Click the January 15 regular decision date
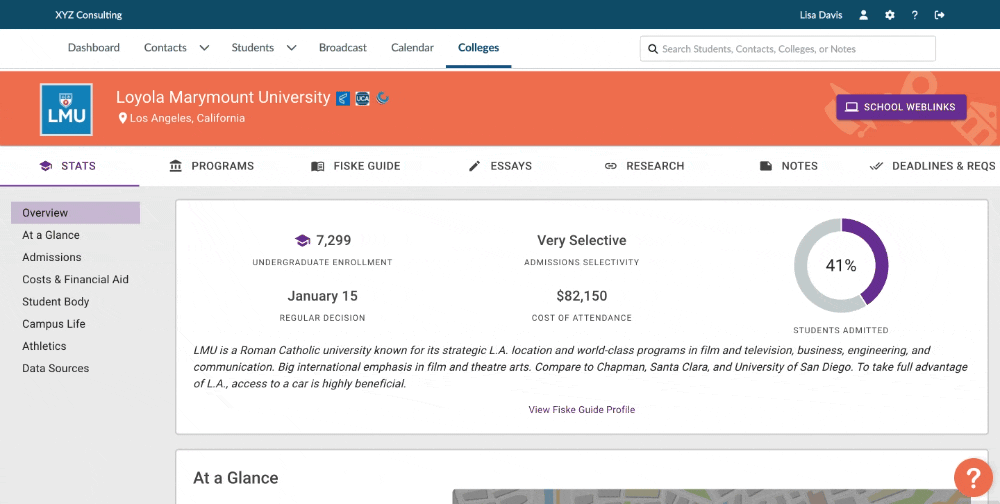 click(322, 296)
